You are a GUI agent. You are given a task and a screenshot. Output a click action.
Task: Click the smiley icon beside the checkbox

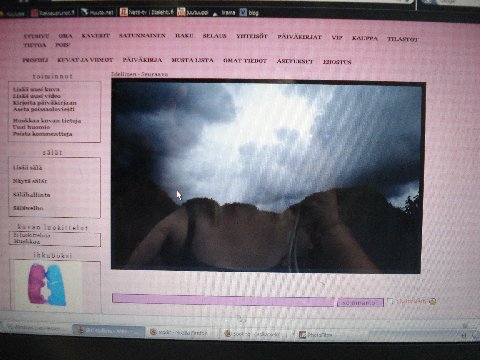433,301
